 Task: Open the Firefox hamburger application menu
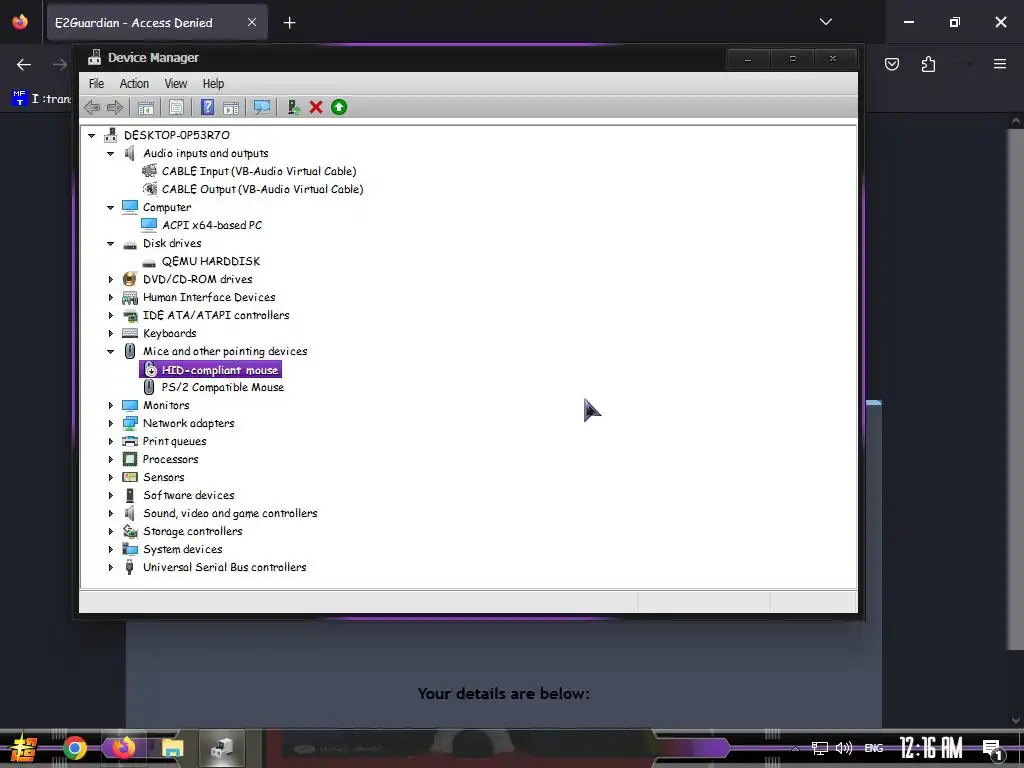click(x=1000, y=64)
